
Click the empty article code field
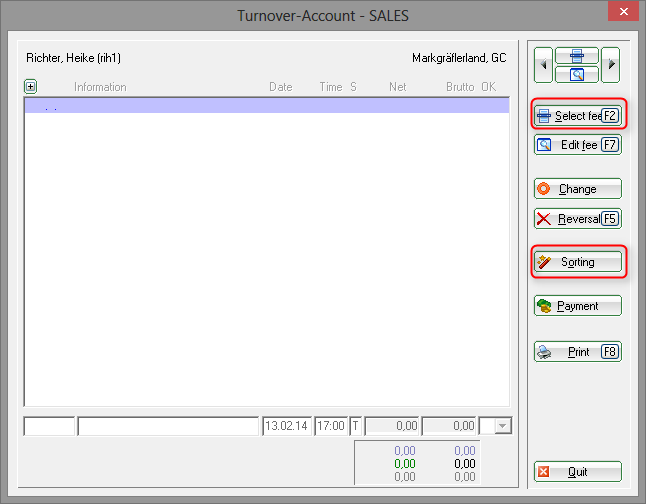point(49,426)
